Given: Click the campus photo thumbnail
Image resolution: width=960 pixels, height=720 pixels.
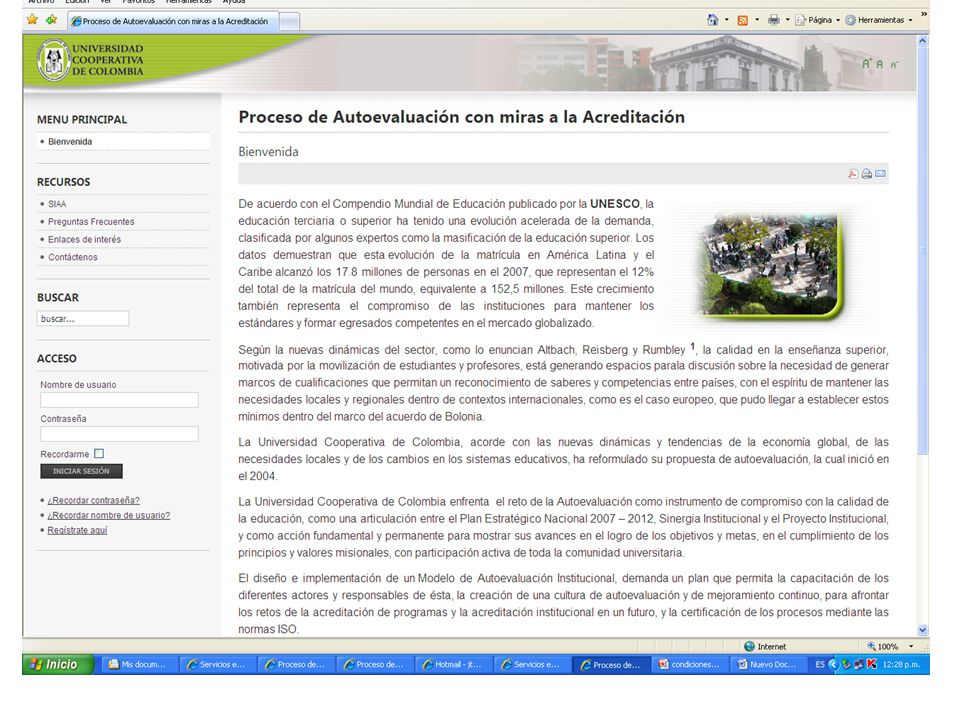Looking at the screenshot, I should click(770, 265).
